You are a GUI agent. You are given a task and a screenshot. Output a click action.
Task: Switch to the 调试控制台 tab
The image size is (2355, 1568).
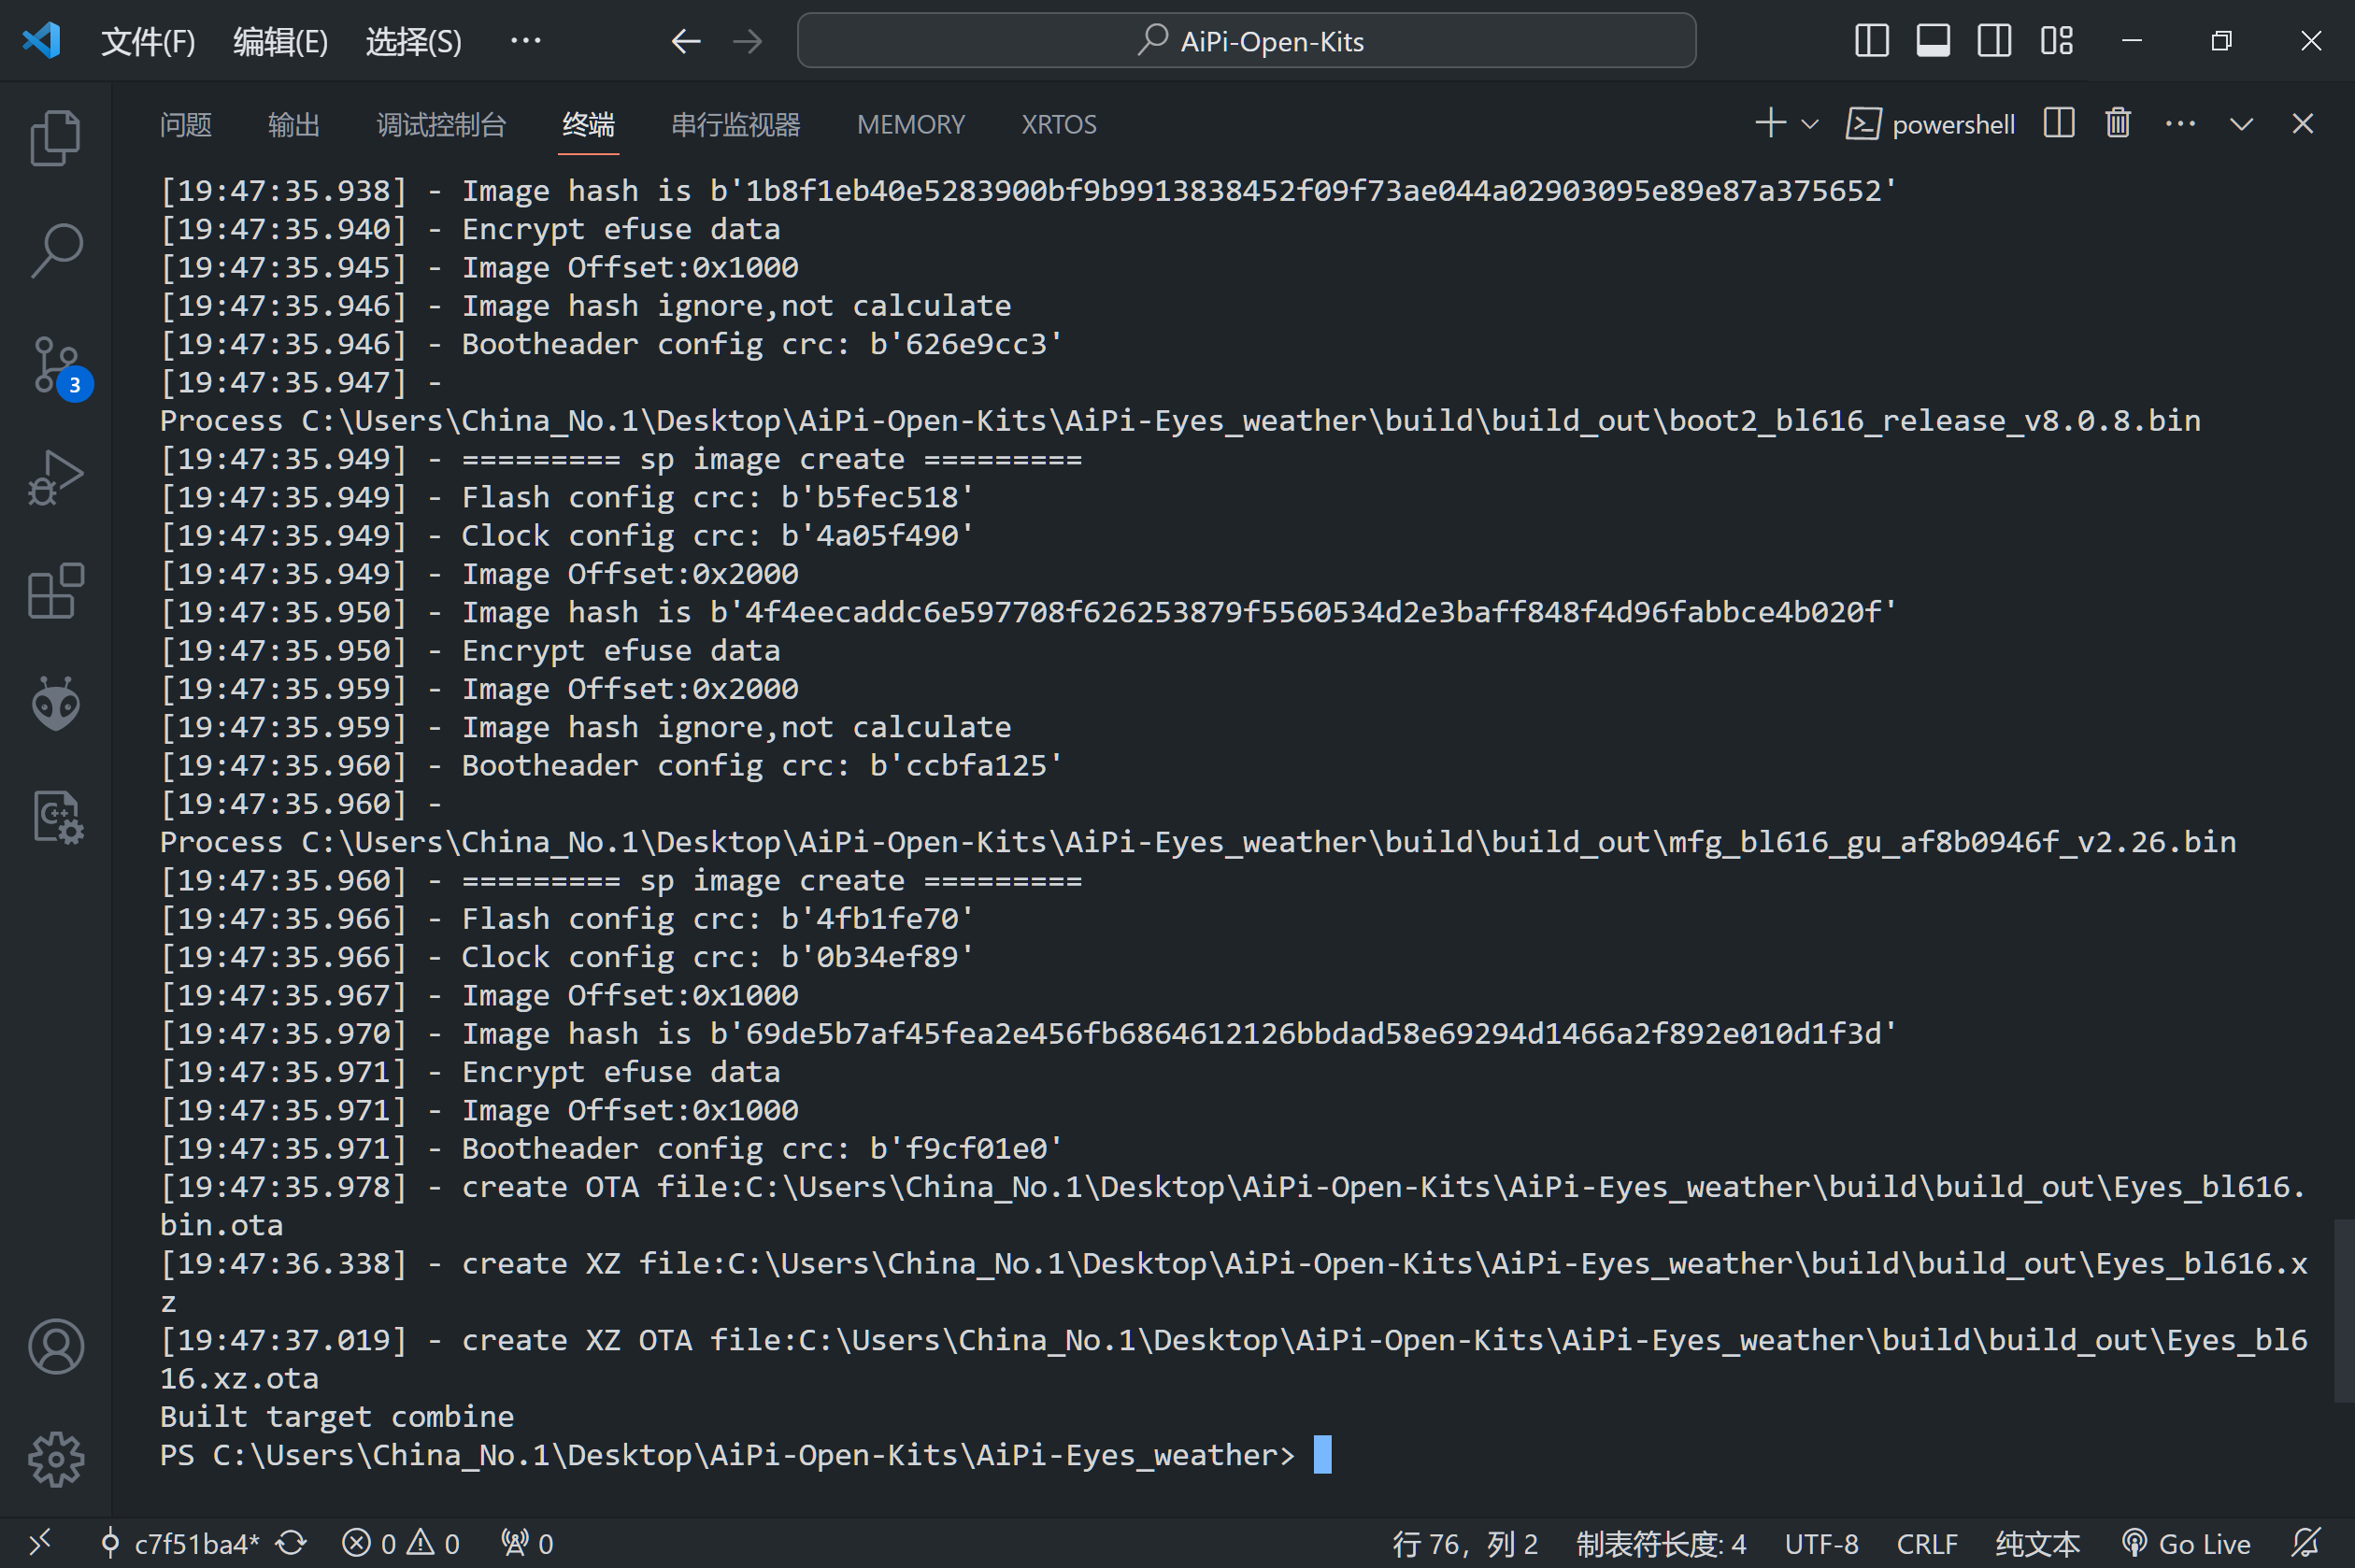pos(441,125)
